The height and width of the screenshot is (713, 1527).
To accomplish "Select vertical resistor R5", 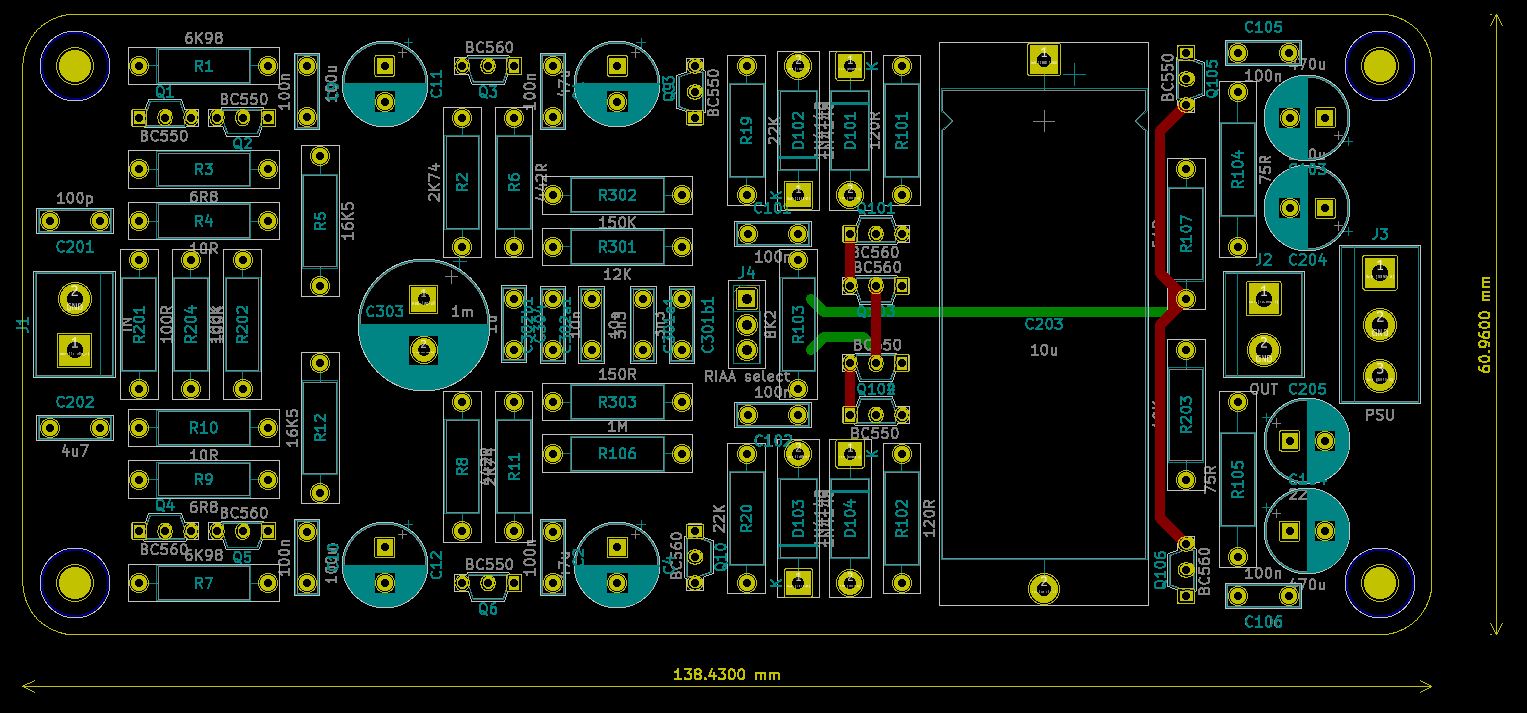I will pos(320,221).
